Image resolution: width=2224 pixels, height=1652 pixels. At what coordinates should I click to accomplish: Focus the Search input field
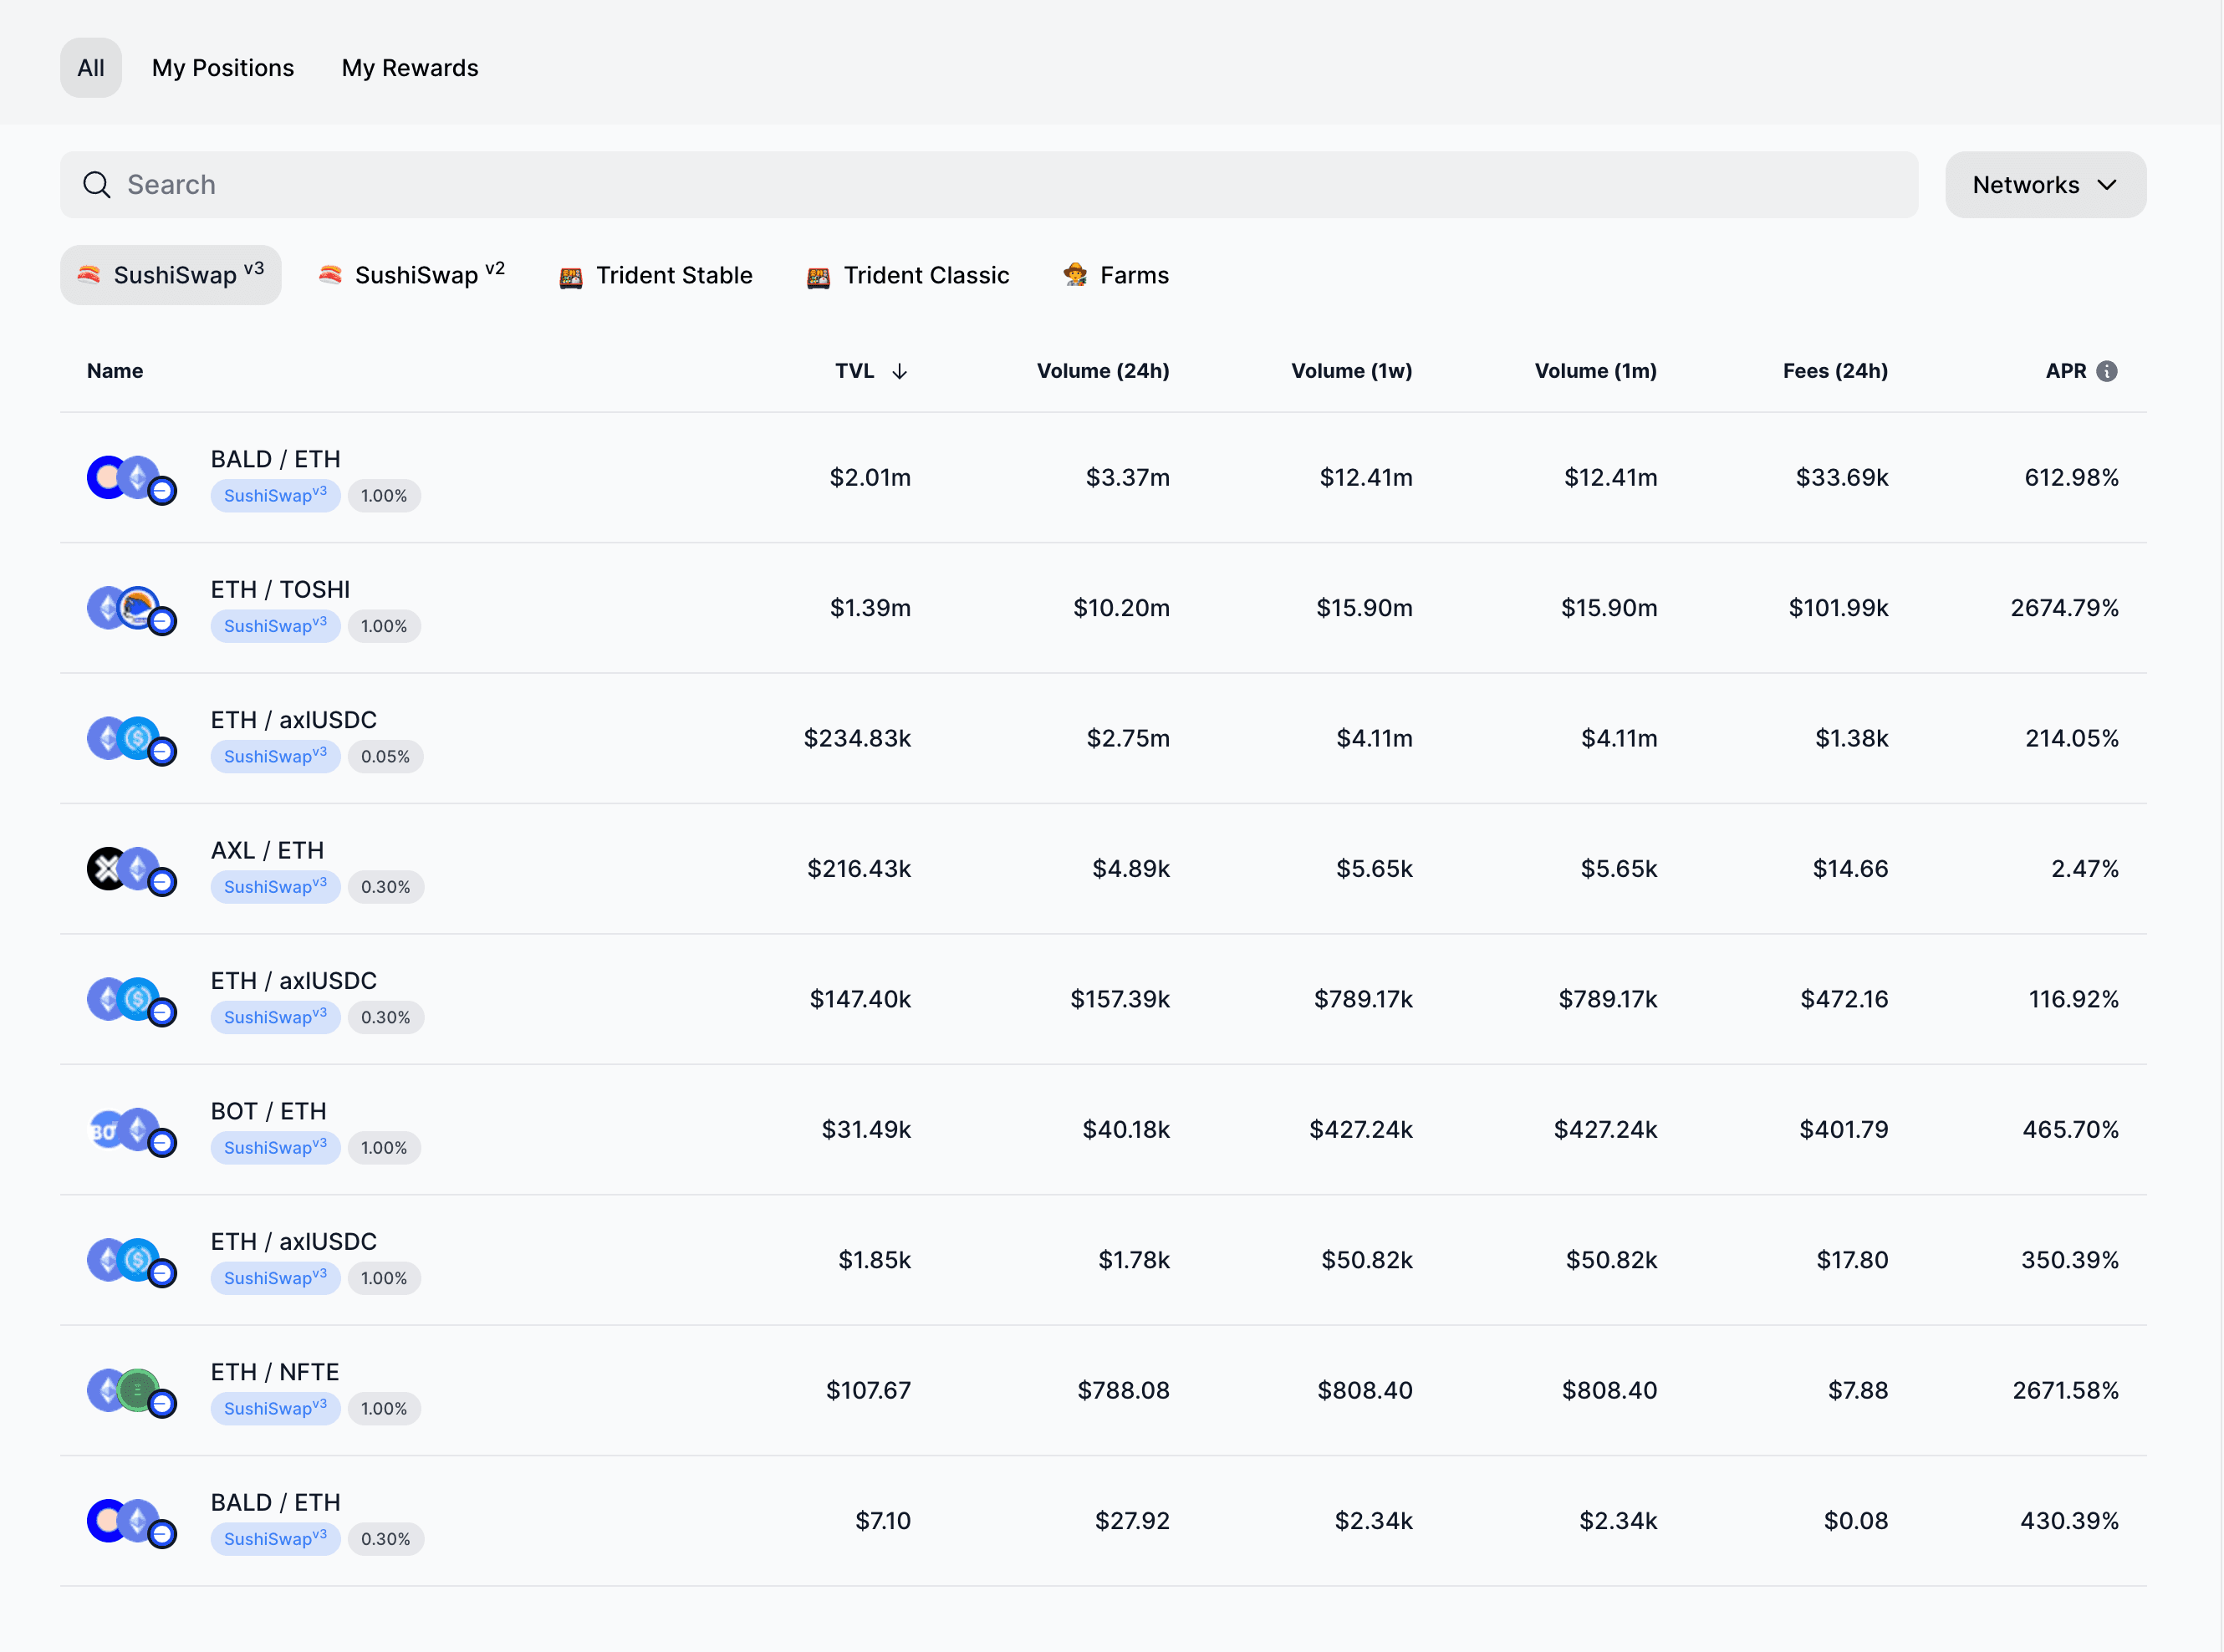[989, 185]
